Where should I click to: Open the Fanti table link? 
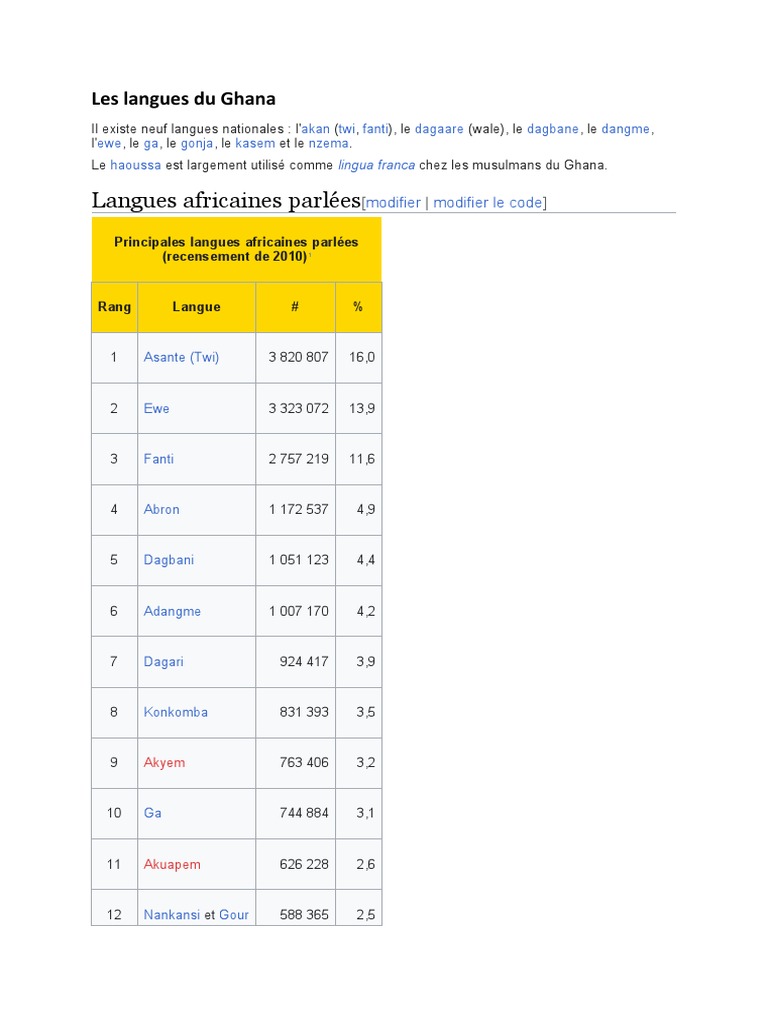159,459
